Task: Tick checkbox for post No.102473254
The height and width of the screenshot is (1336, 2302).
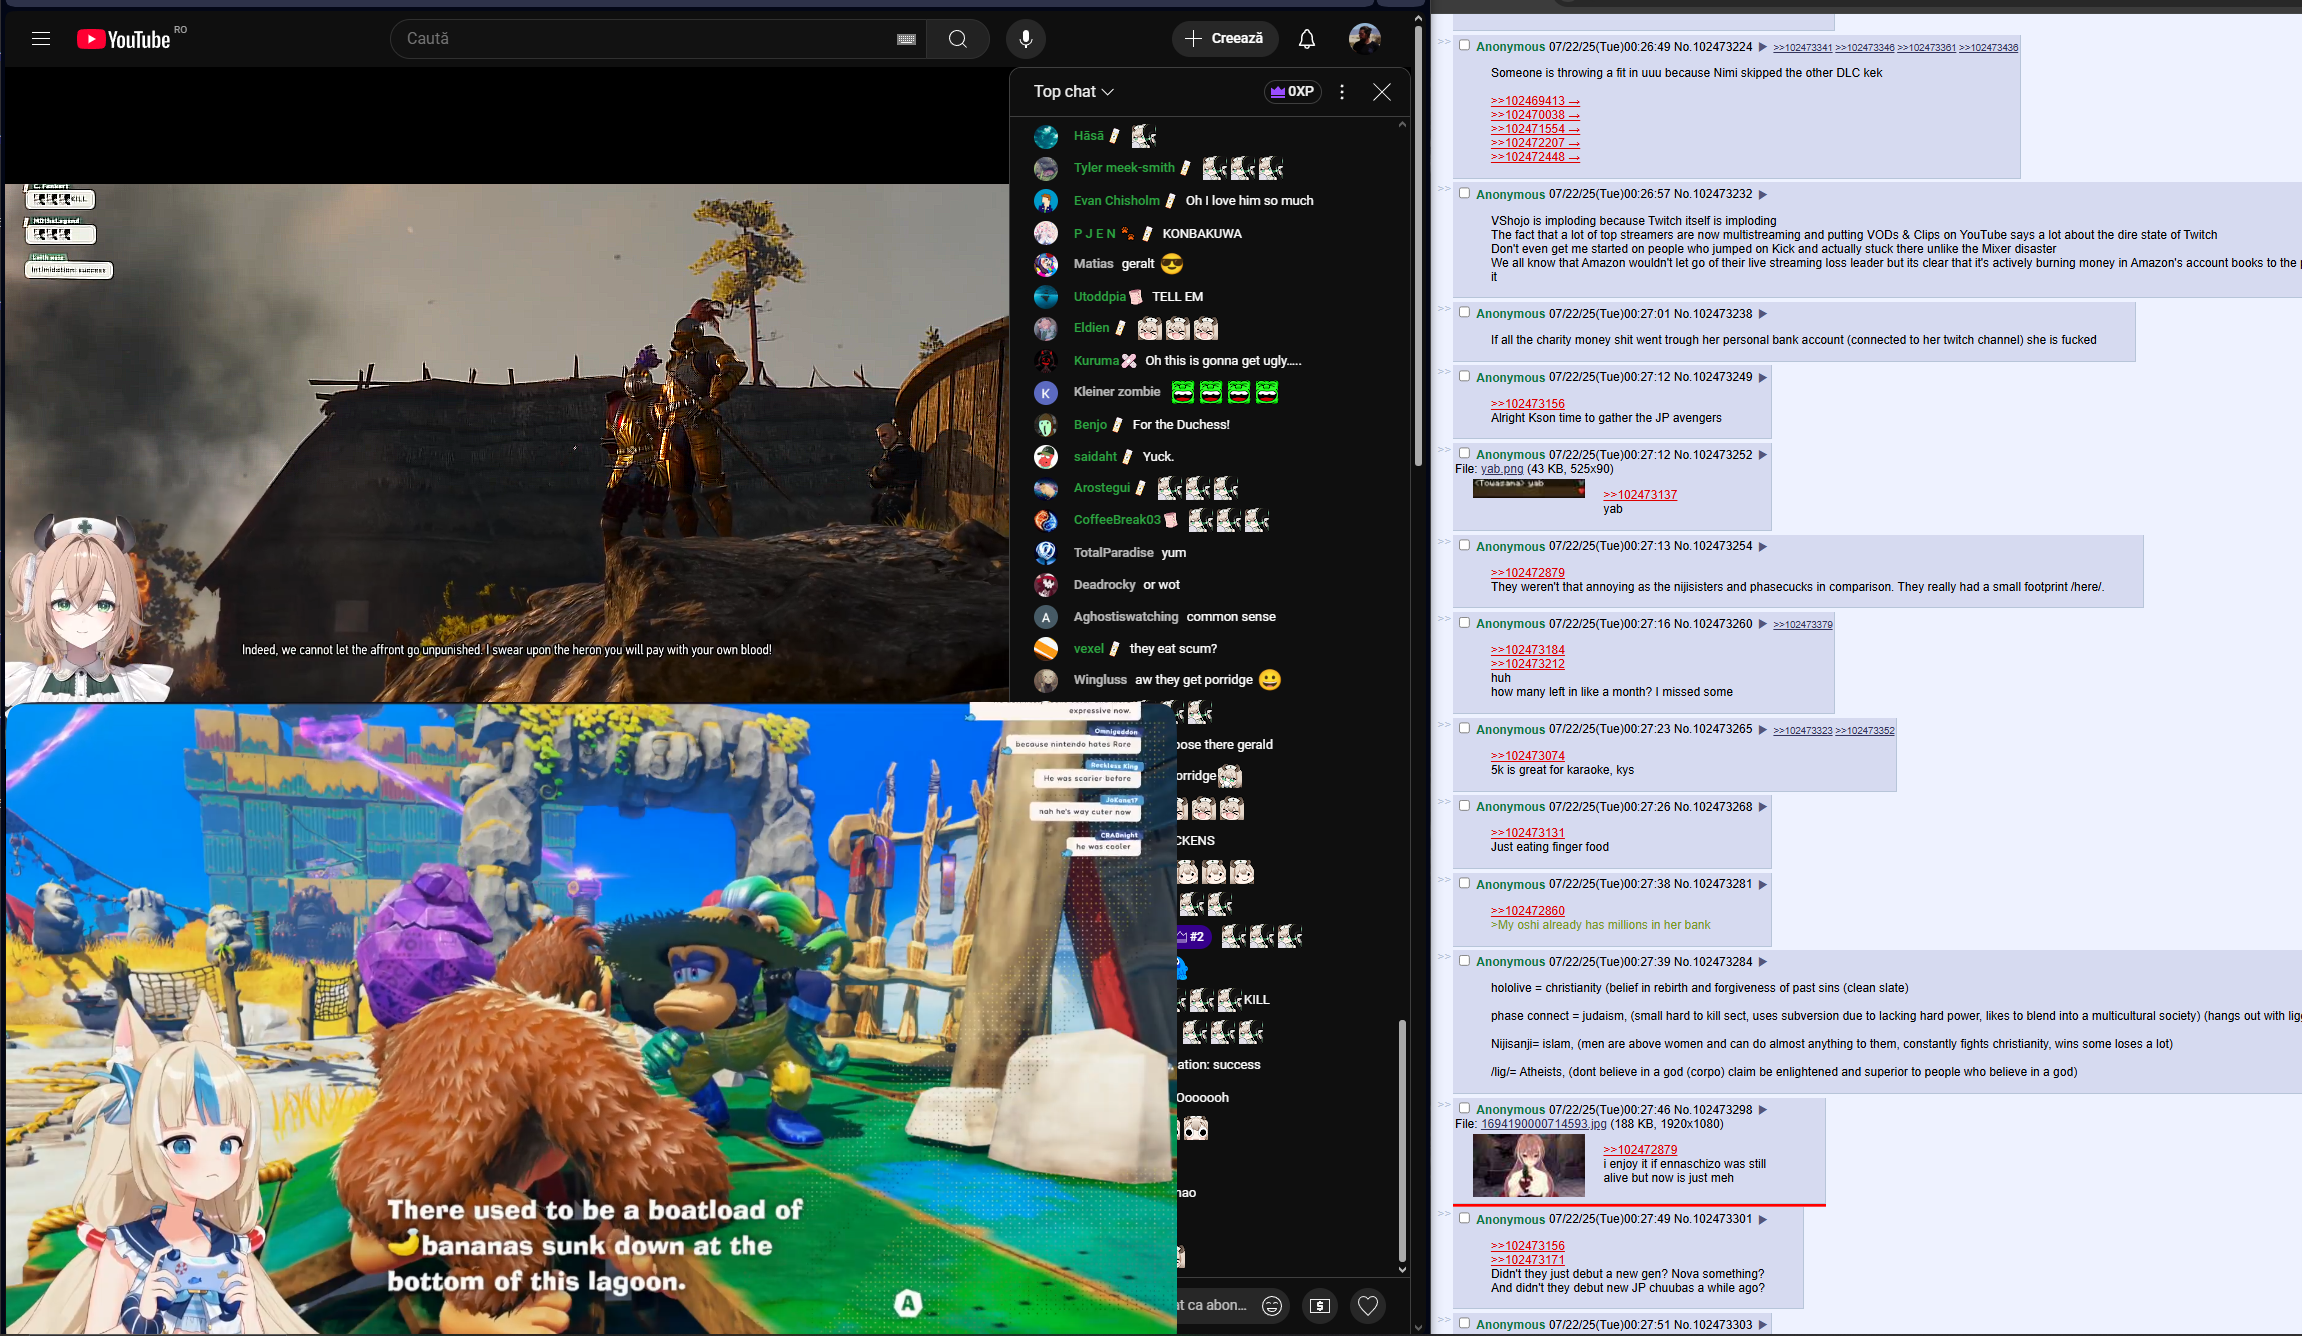Action: tap(1465, 545)
